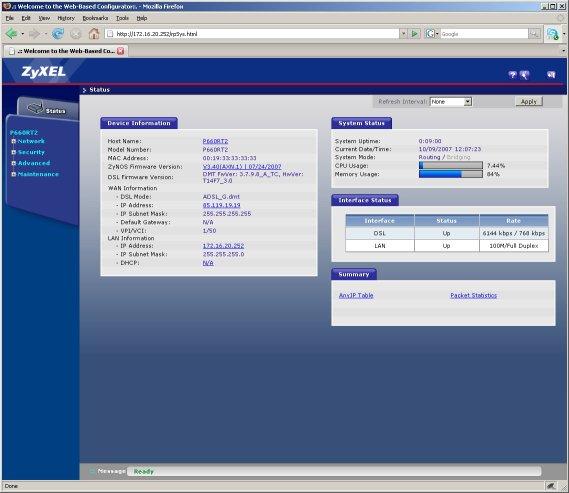Open the LAN IP address 172.16.20.252 link
Image resolution: width=569 pixels, height=493 pixels.
click(223, 246)
